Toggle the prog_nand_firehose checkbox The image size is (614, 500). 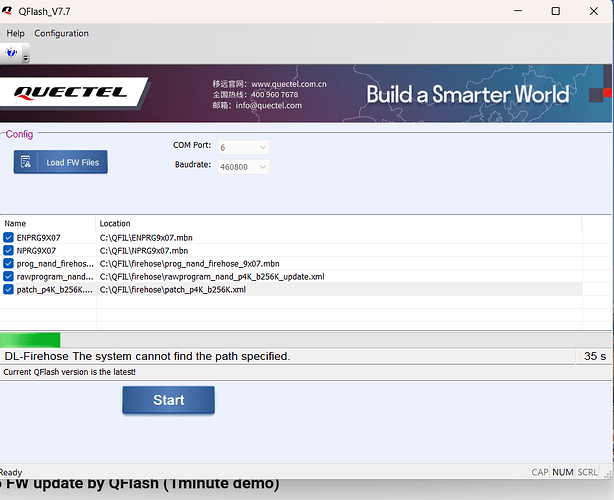9,263
